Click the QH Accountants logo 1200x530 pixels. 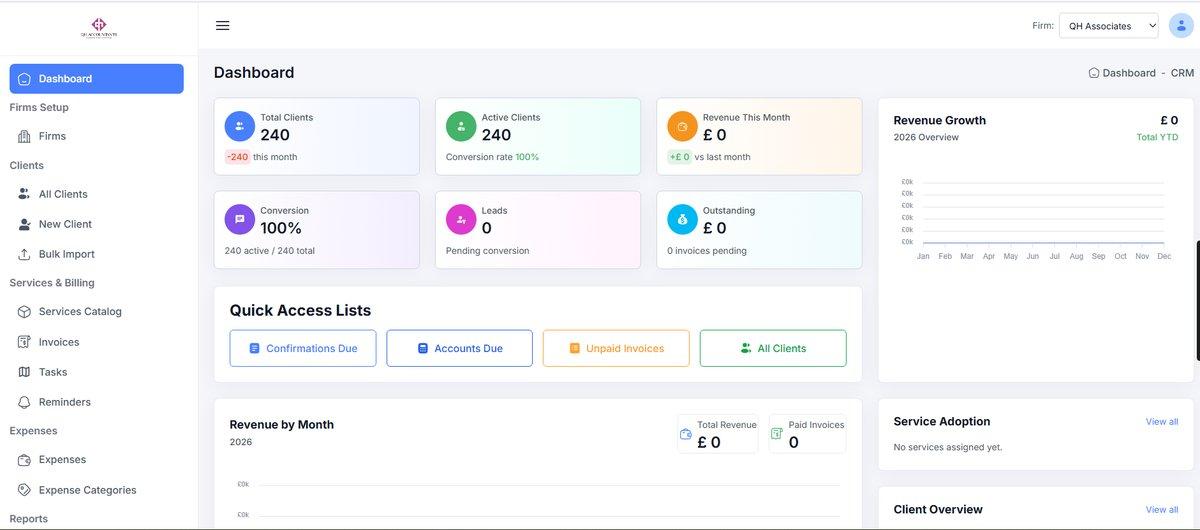[x=99, y=27]
